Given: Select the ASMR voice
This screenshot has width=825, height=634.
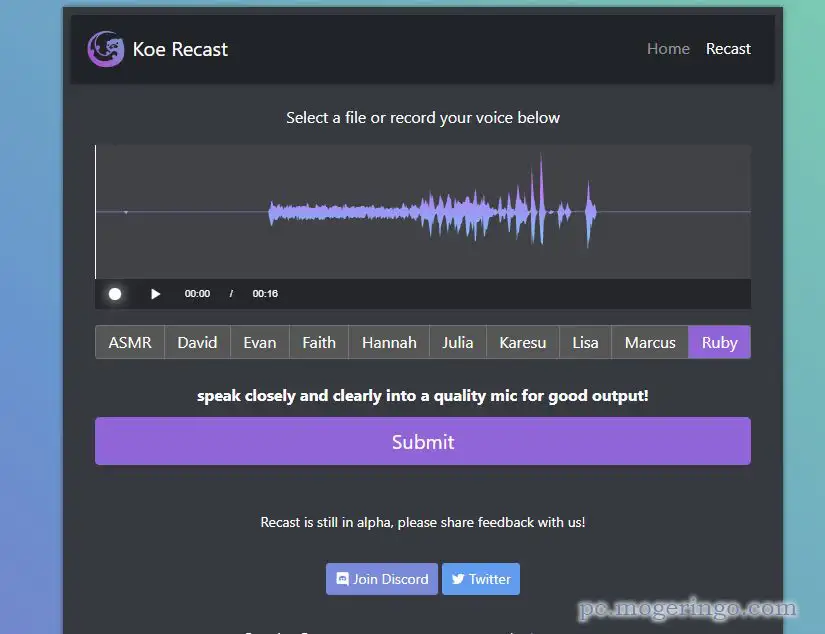Looking at the screenshot, I should coord(130,342).
